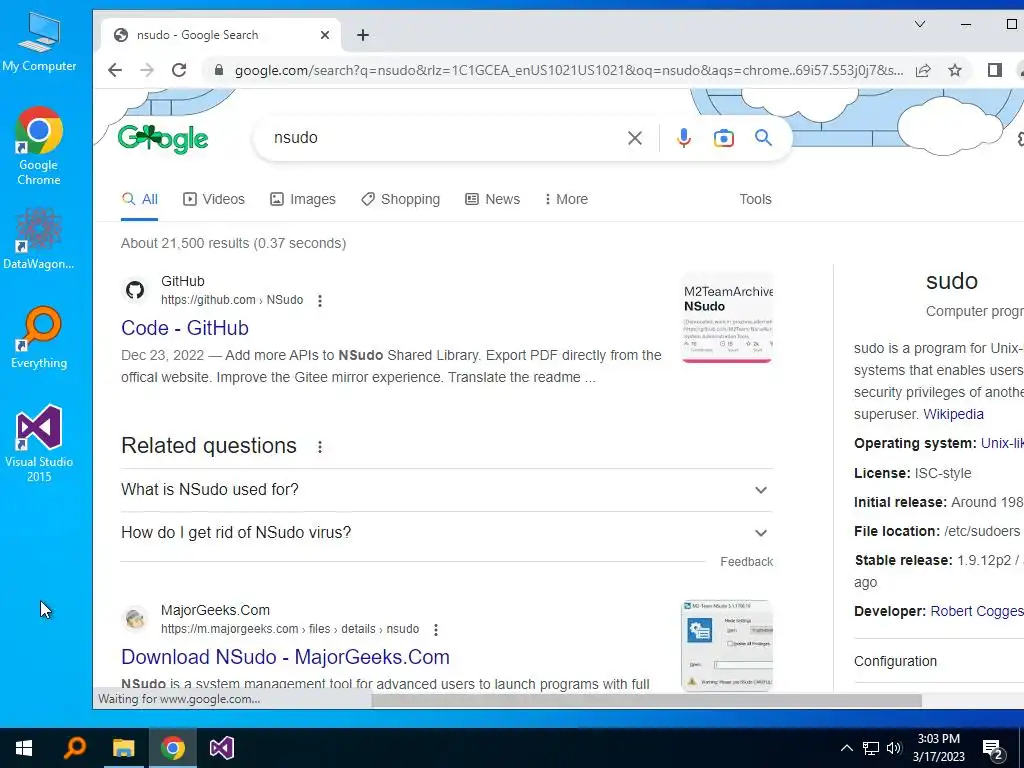The width and height of the screenshot is (1024, 768).
Task: Close the nsudo Google Search tab
Action: pyautogui.click(x=325, y=35)
